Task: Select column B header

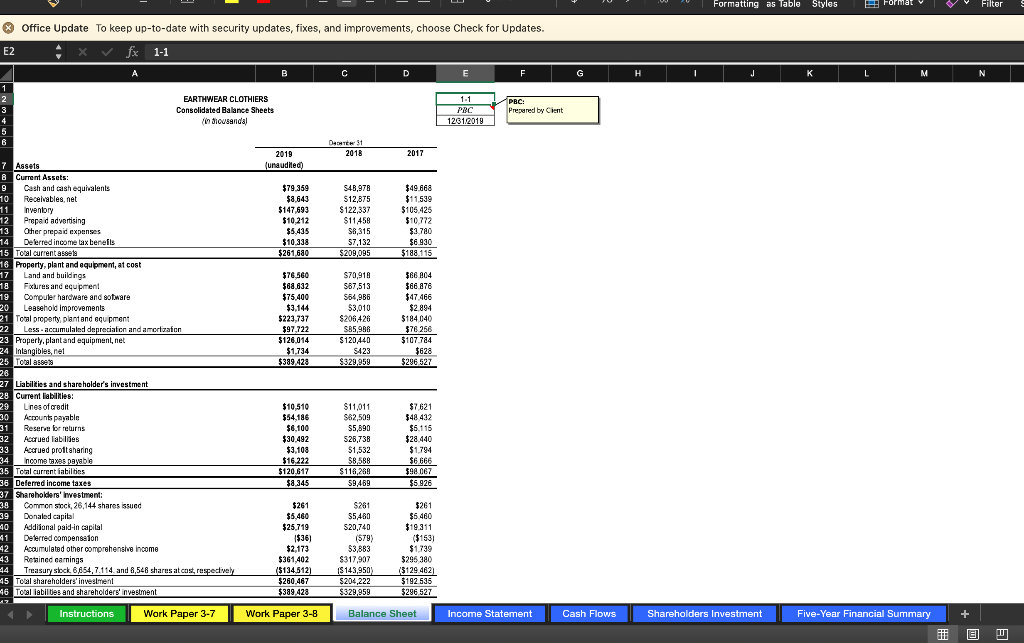Action: coord(284,74)
